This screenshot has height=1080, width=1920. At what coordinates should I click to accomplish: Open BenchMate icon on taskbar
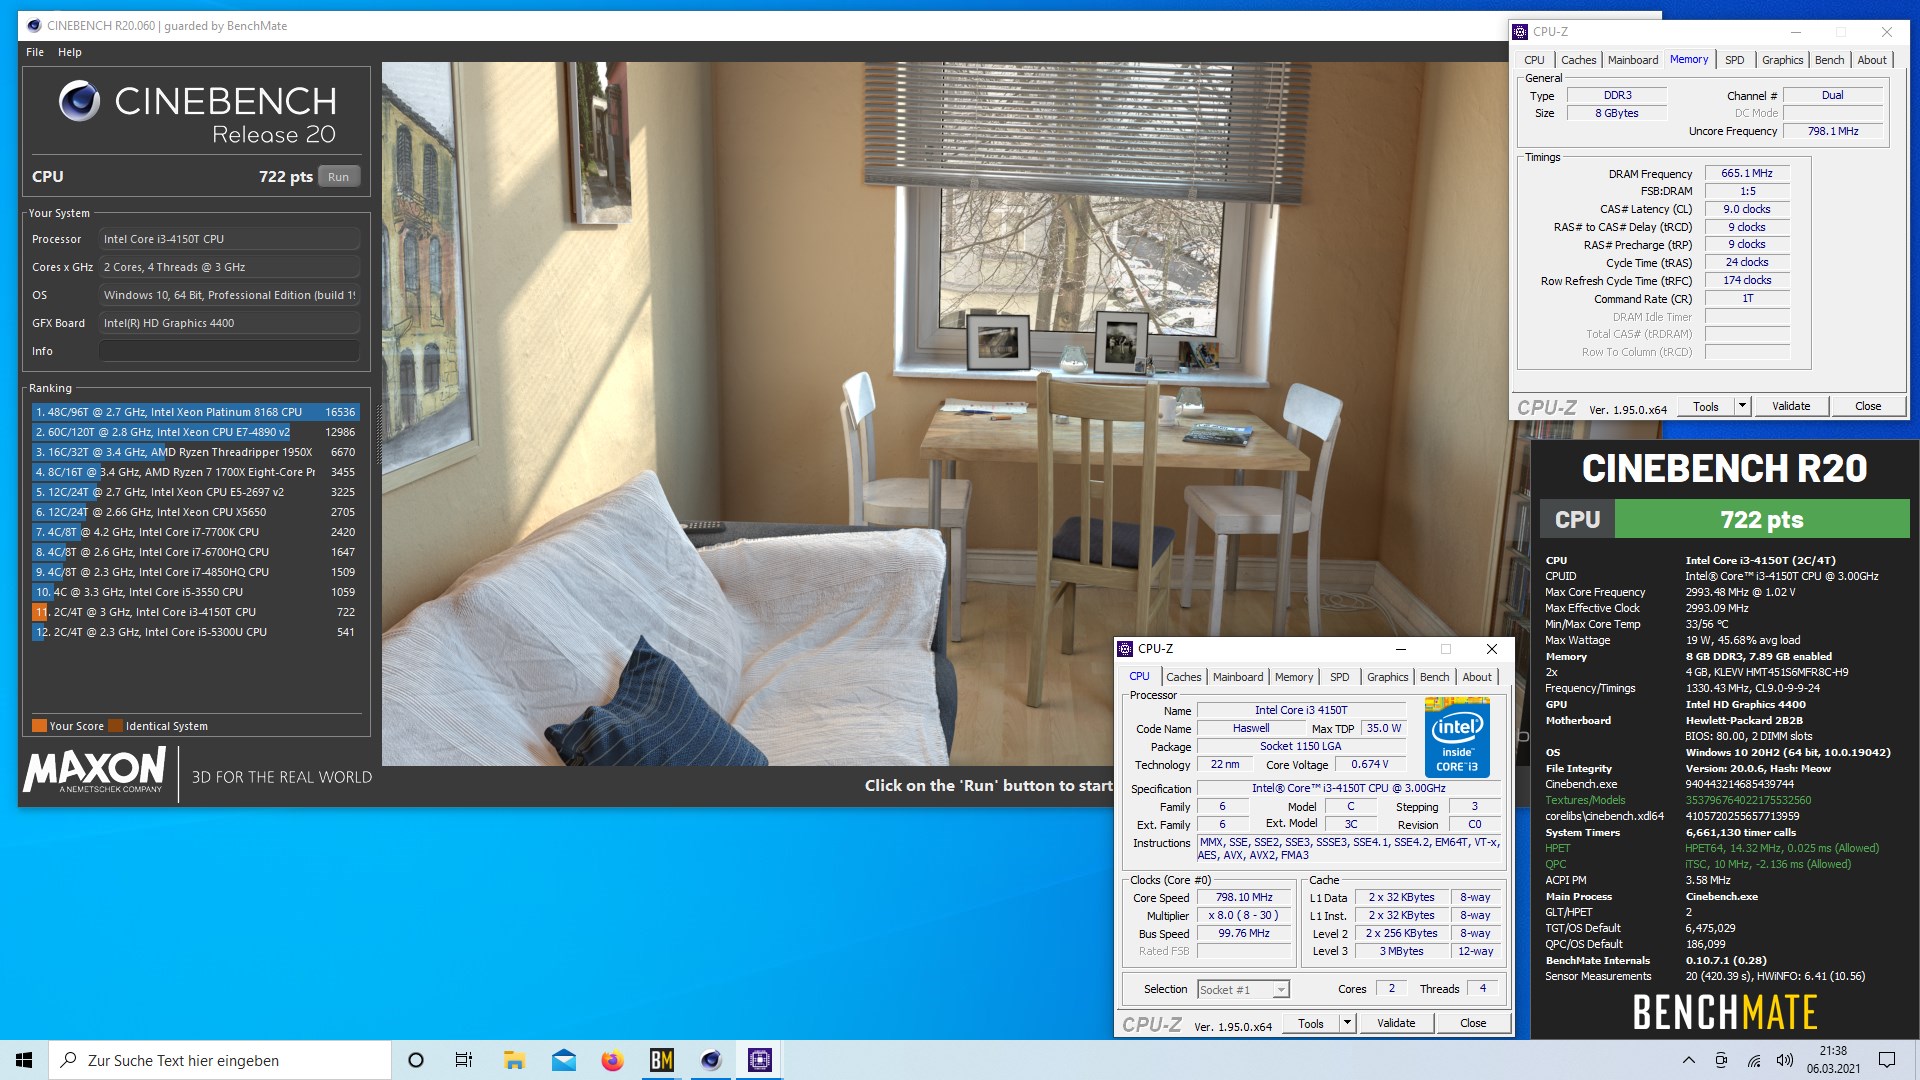(661, 1060)
